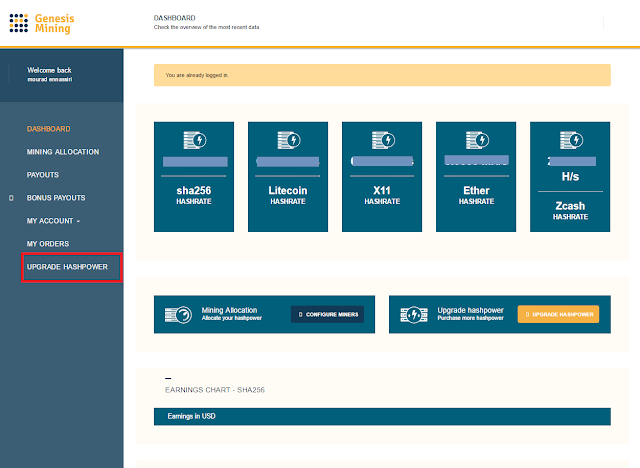
Task: Select My Orders in the sidebar
Action: point(48,244)
